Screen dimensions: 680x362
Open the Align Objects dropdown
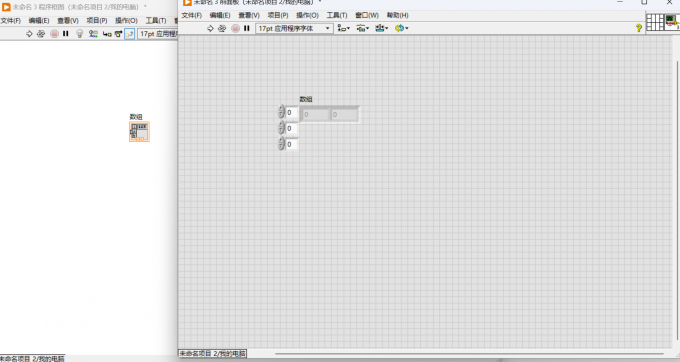click(343, 28)
